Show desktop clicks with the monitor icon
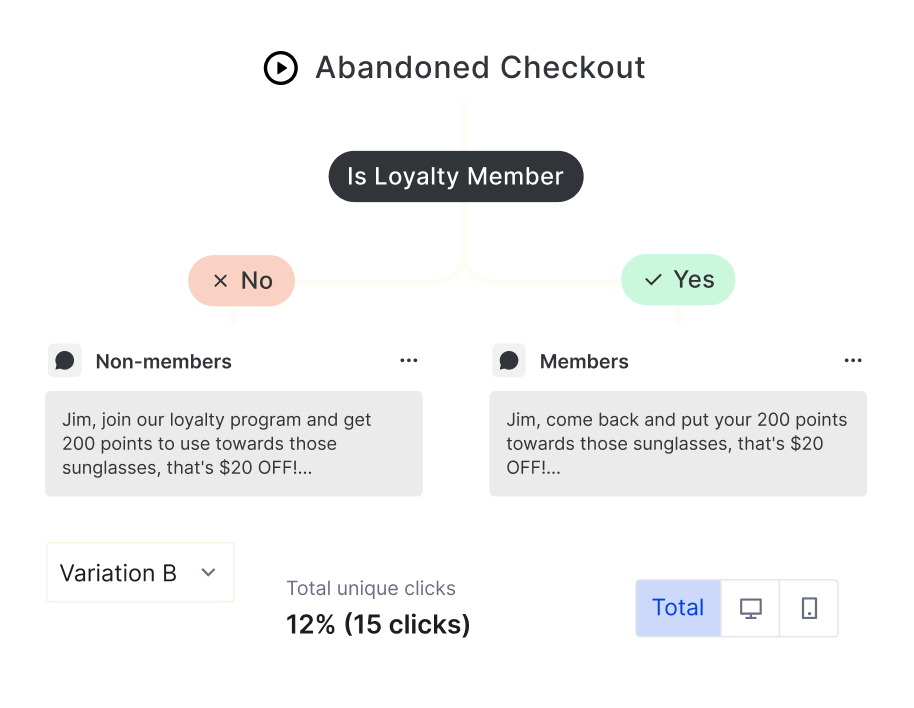914x708 pixels. click(750, 608)
